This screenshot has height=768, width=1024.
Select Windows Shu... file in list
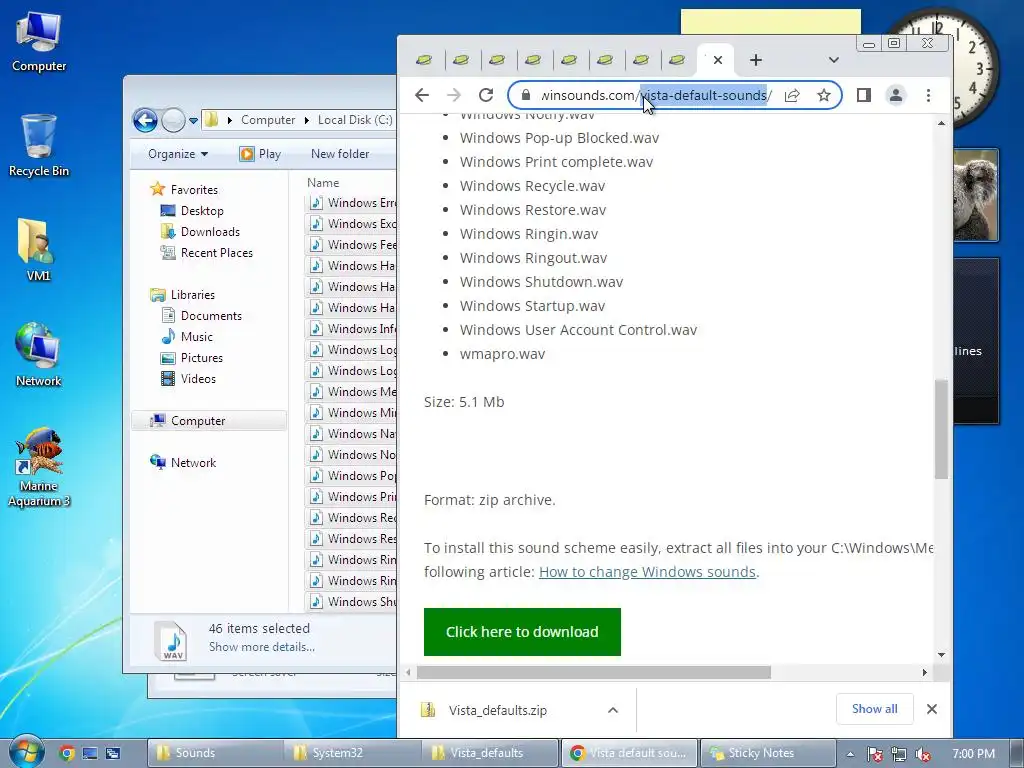point(351,601)
